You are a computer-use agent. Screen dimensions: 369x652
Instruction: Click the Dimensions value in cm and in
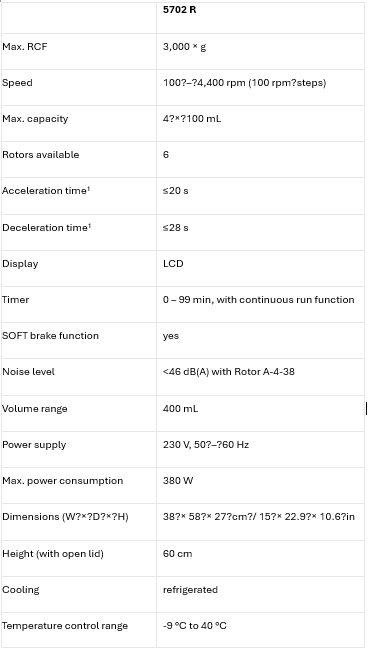pos(259,517)
